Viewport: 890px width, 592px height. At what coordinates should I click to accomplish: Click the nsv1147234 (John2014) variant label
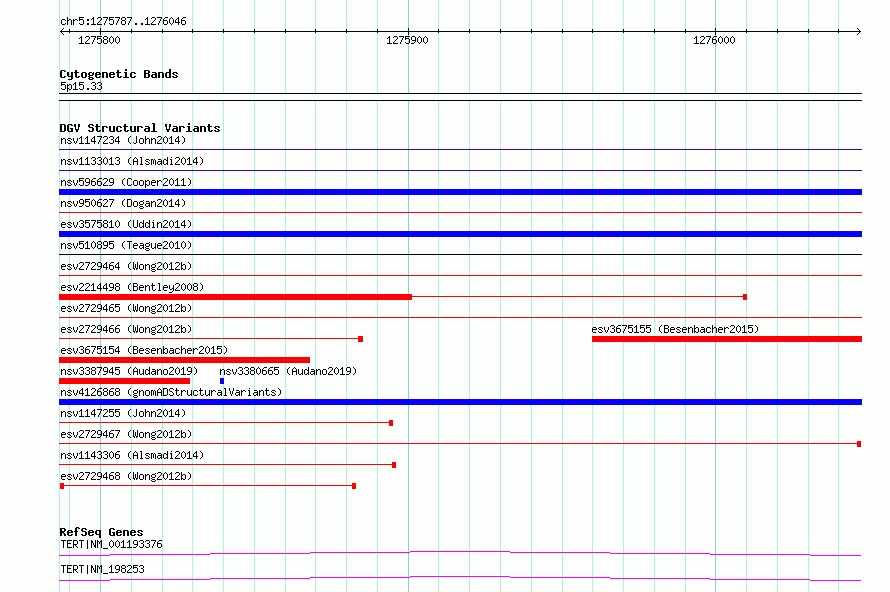[x=123, y=140]
